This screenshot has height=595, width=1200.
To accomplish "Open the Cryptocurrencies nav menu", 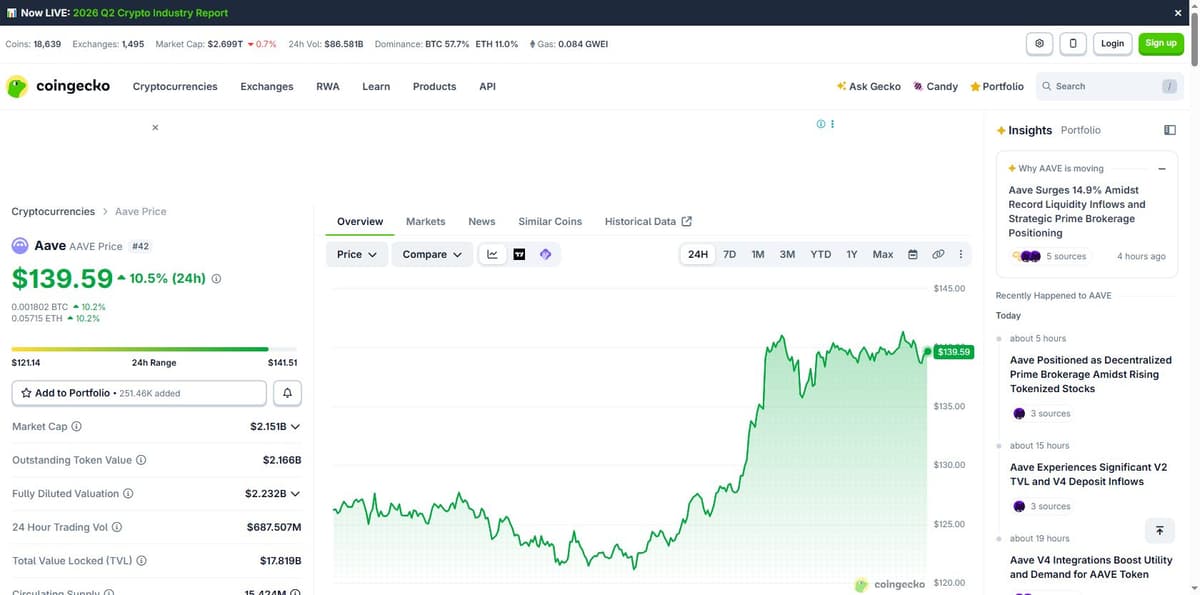I will pos(175,87).
